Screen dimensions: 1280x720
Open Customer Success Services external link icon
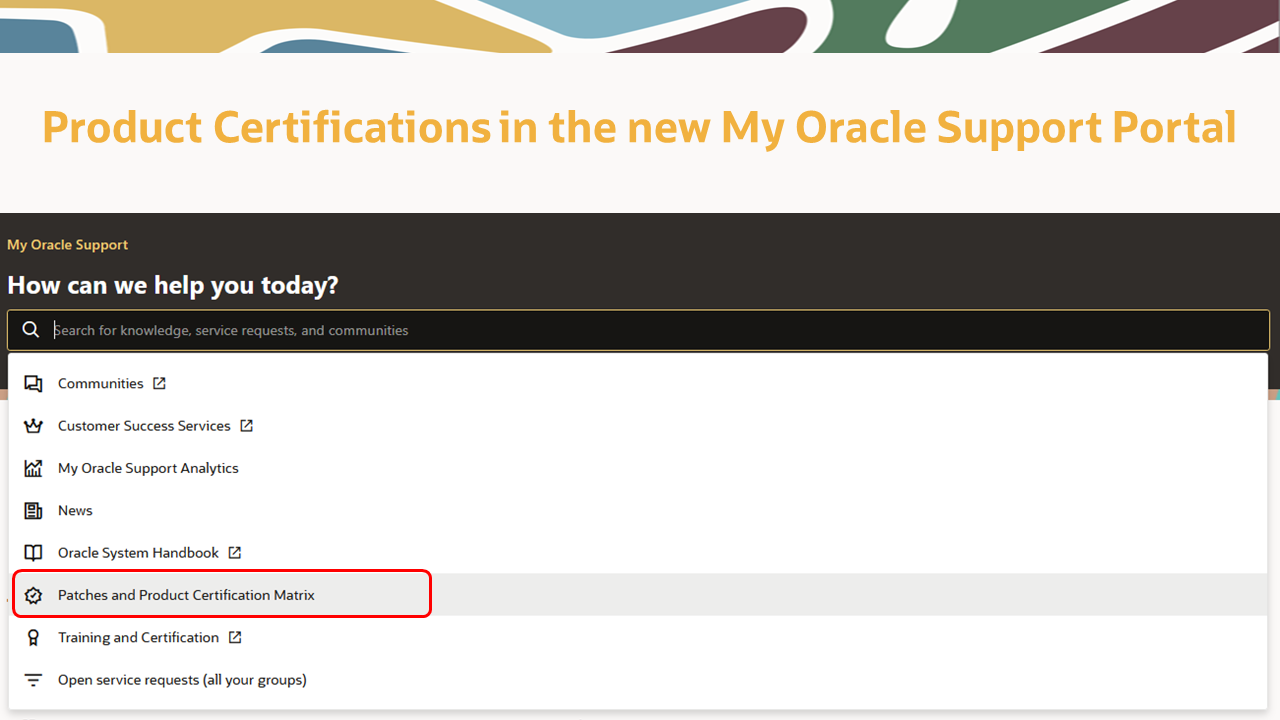(x=246, y=424)
